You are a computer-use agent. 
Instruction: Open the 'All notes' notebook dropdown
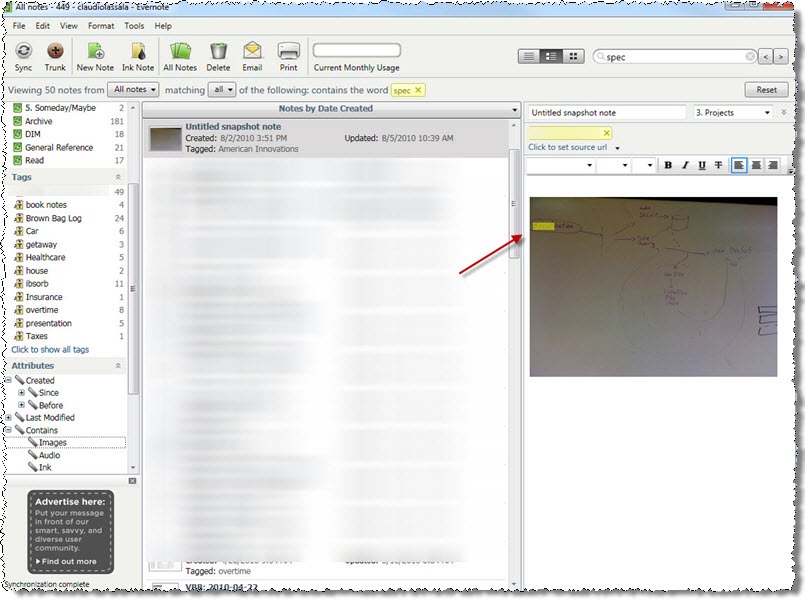click(x=133, y=90)
